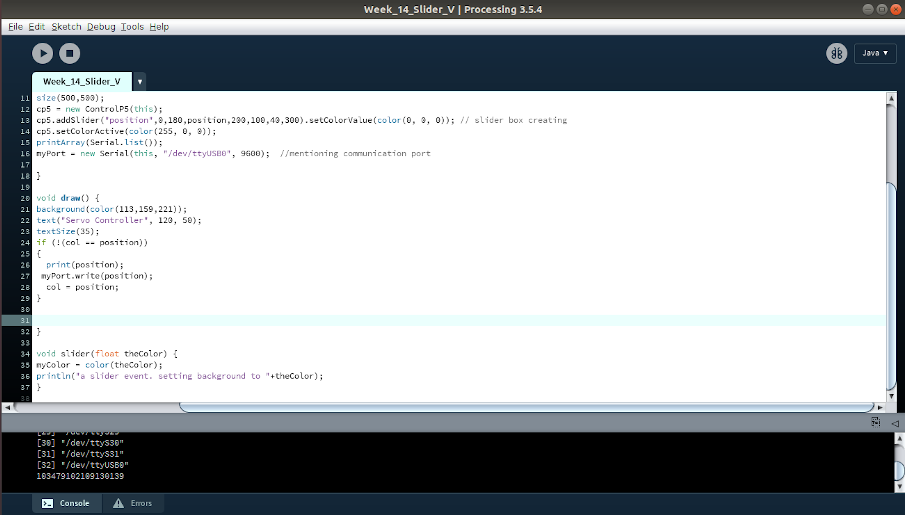Click '//mentioning communication port' comment
905x515 pixels.
355,154
